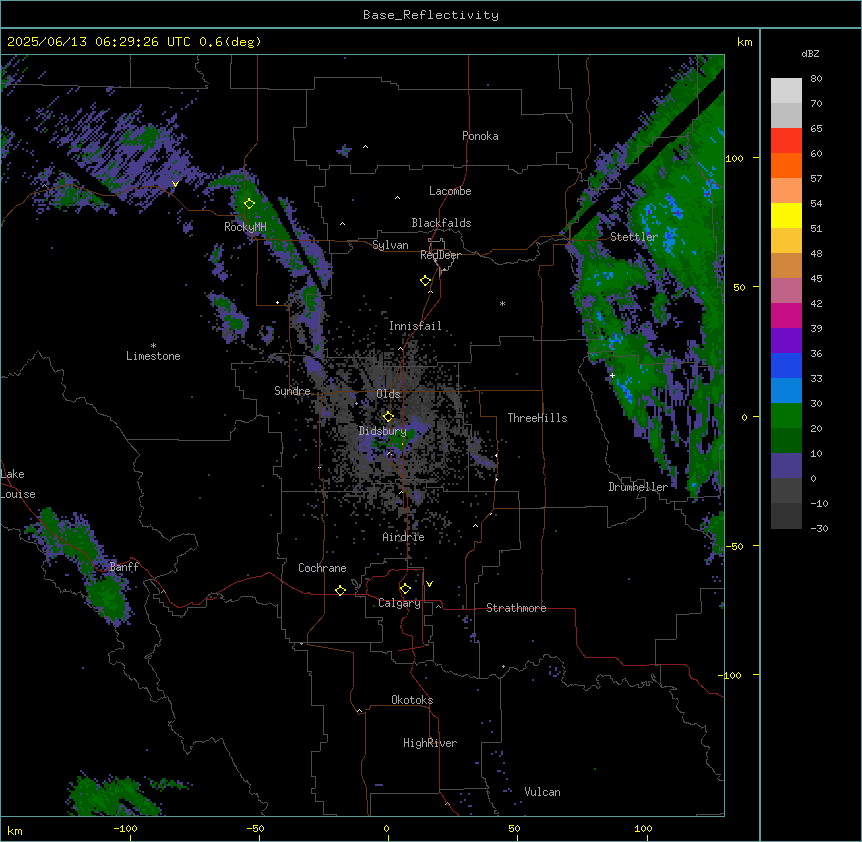The image size is (862, 842).
Task: Pick the bright green 20–30 dBZ swatch
Action: [x=786, y=416]
